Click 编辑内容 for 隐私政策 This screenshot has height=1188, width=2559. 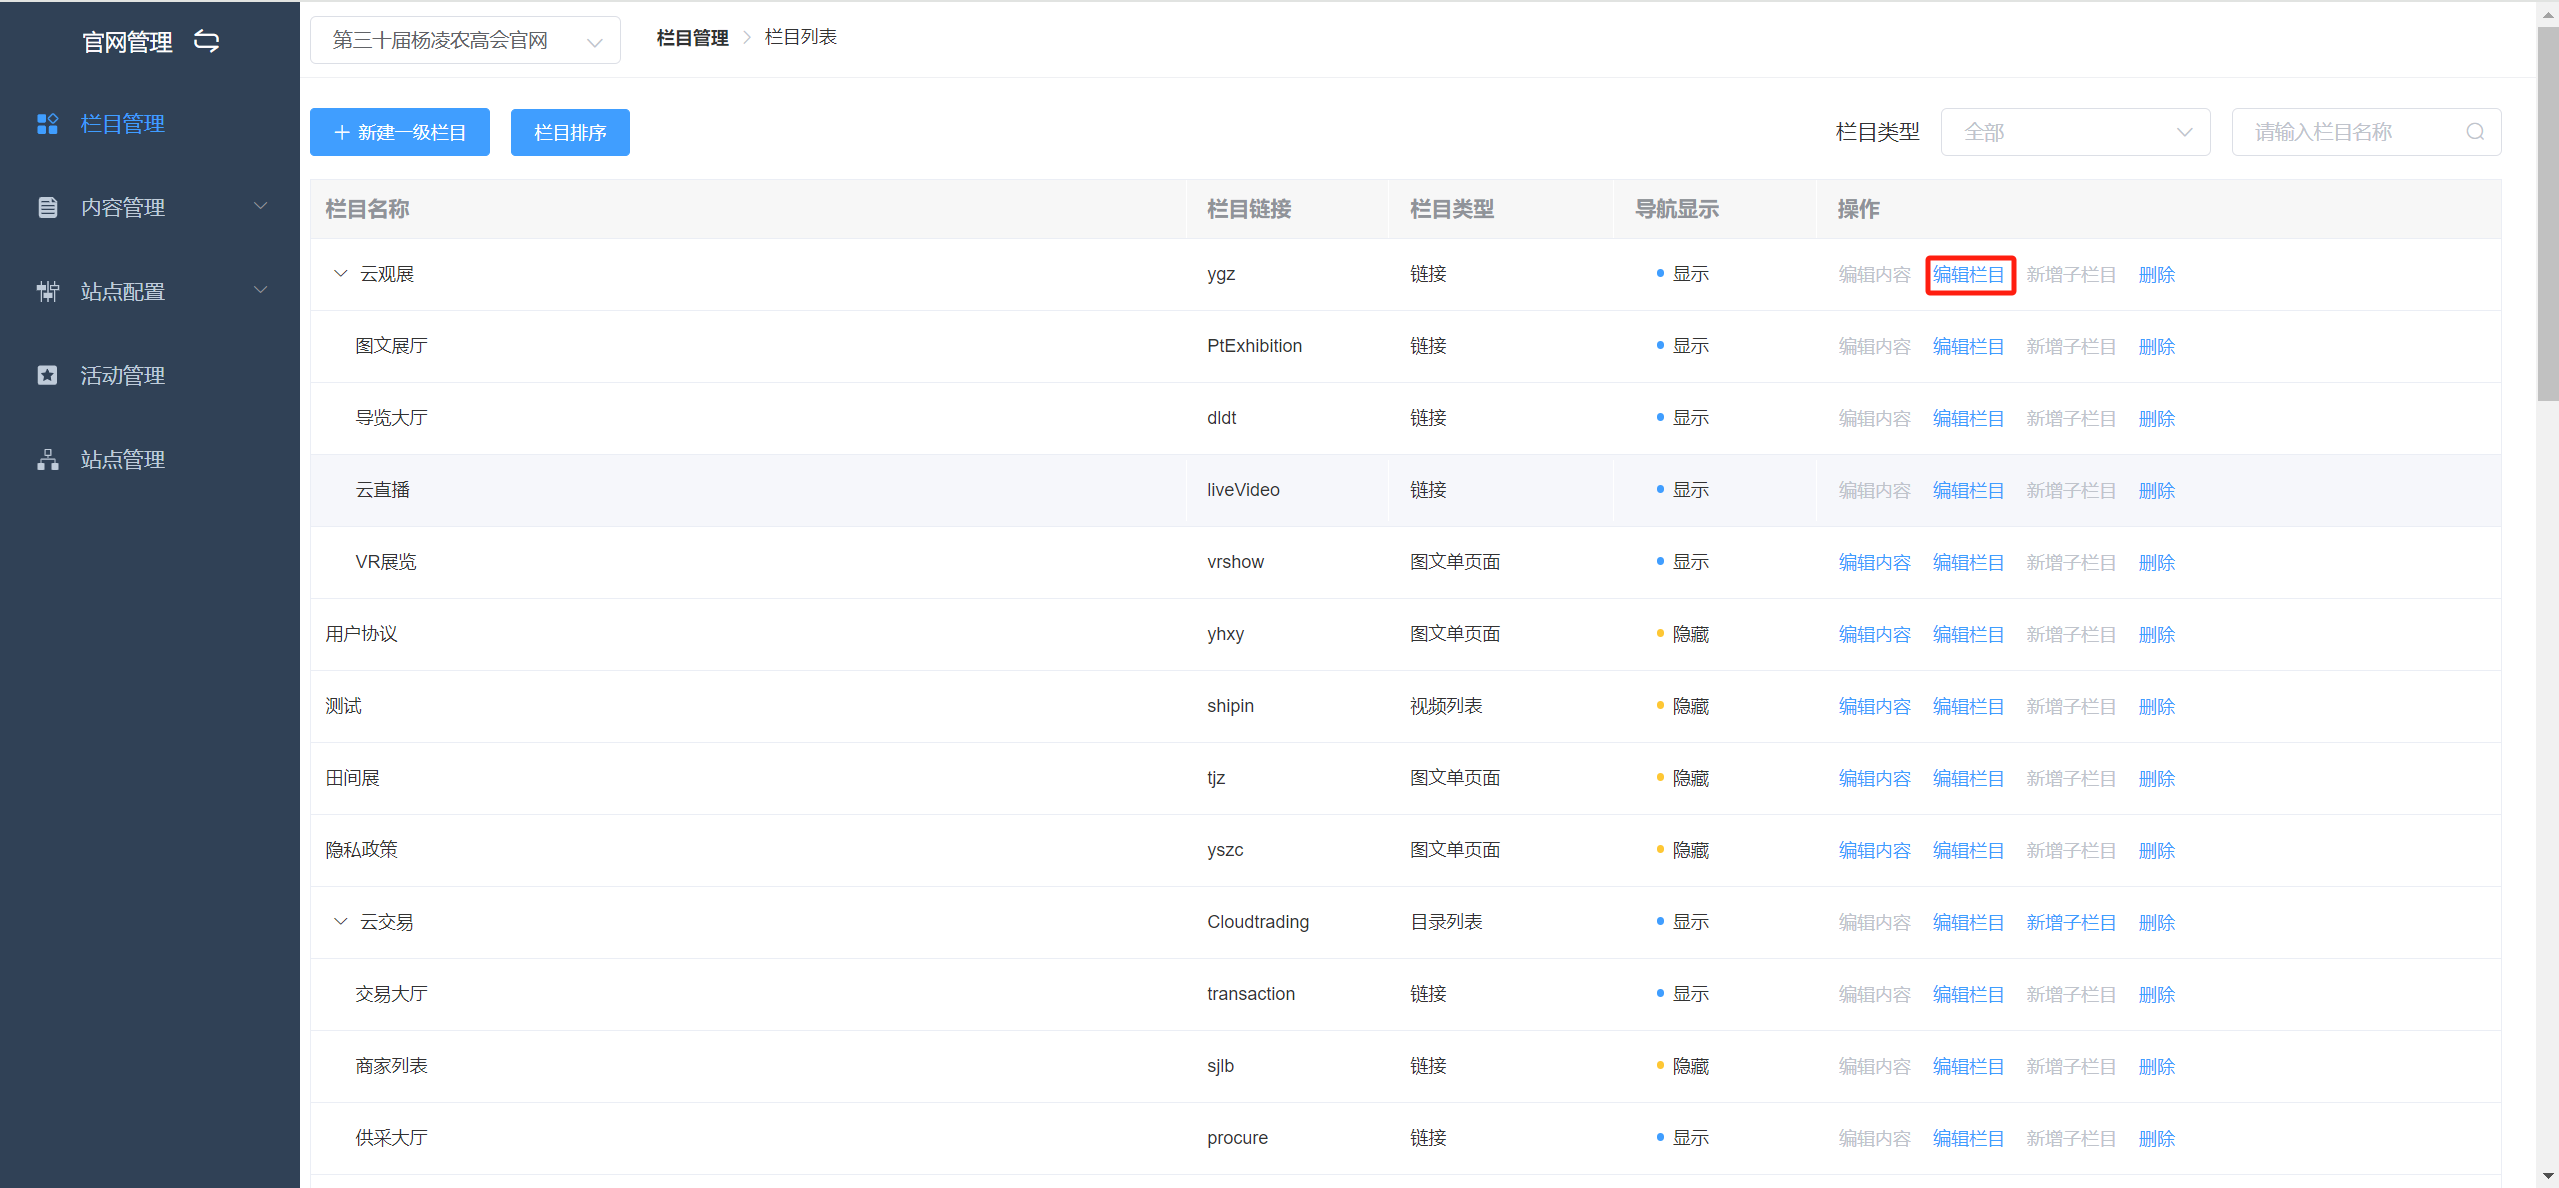(x=1875, y=851)
